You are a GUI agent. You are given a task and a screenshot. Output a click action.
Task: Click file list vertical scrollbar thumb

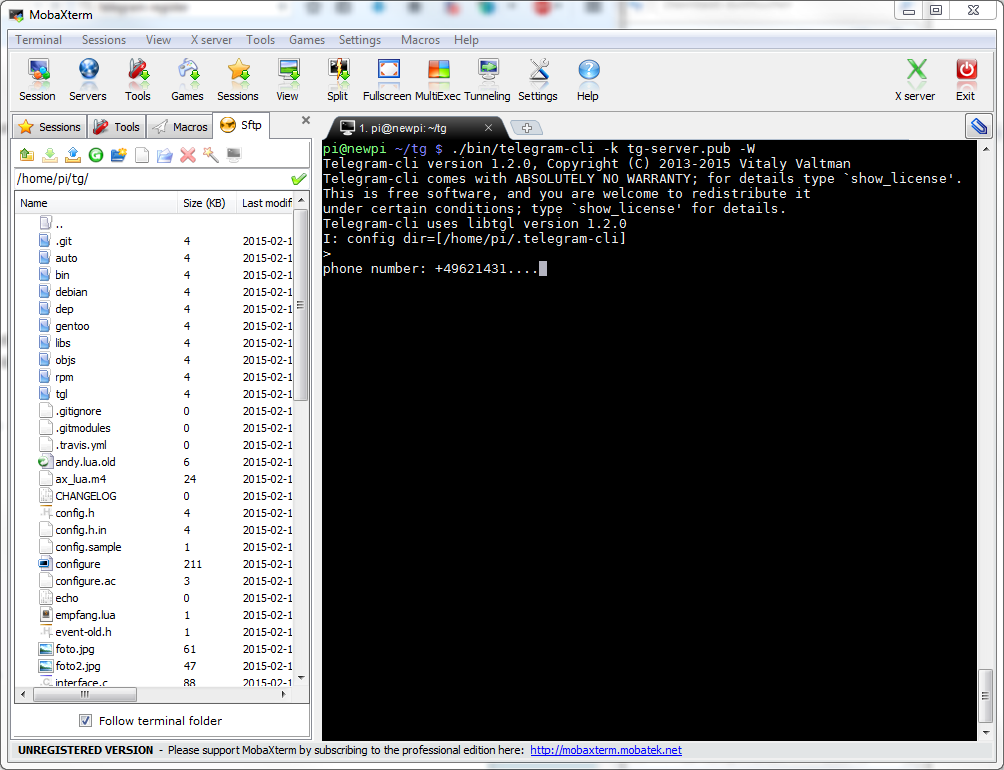pyautogui.click(x=300, y=305)
